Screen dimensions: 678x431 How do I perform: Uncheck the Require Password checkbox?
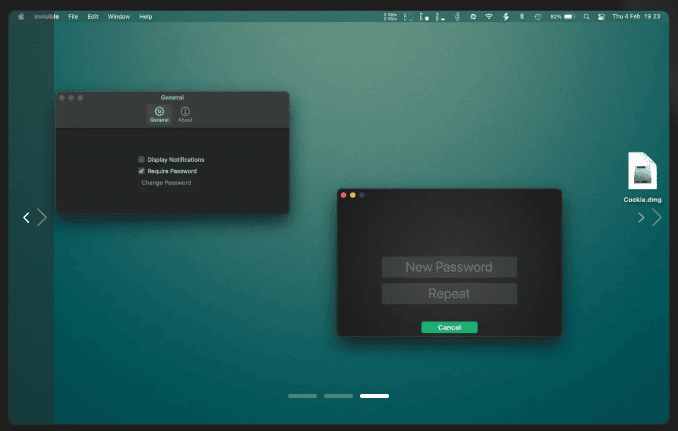point(141,171)
